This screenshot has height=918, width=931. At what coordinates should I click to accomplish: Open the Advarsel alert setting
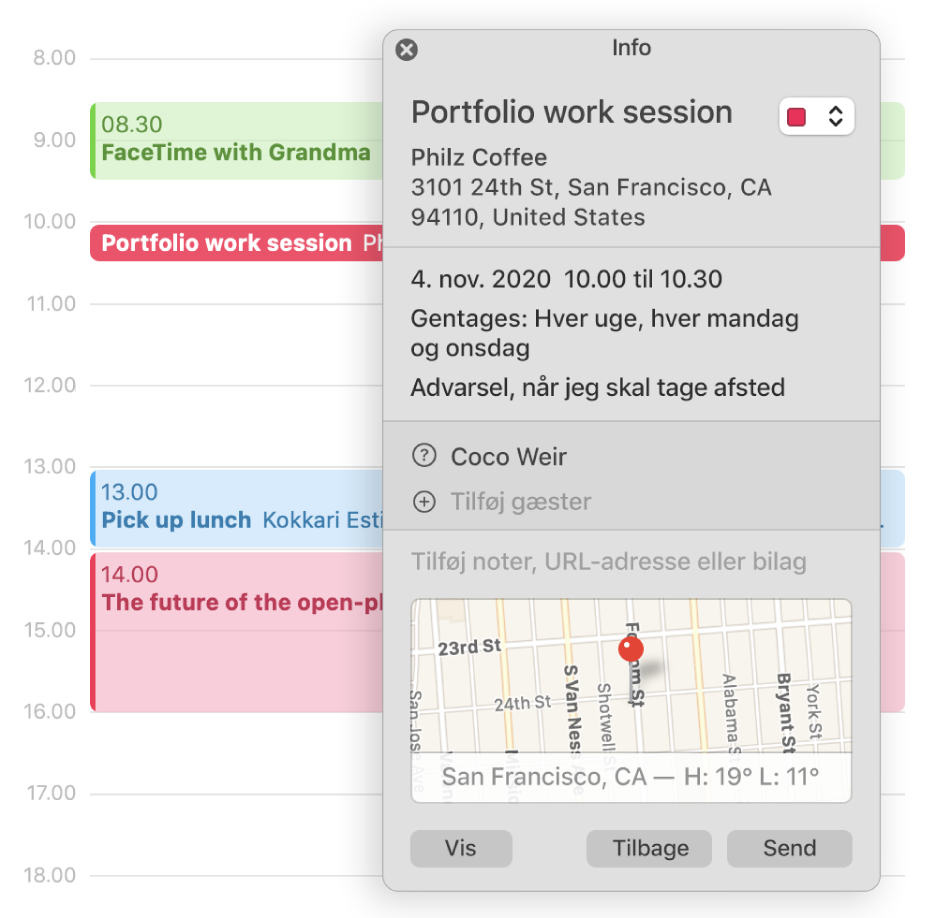[597, 388]
